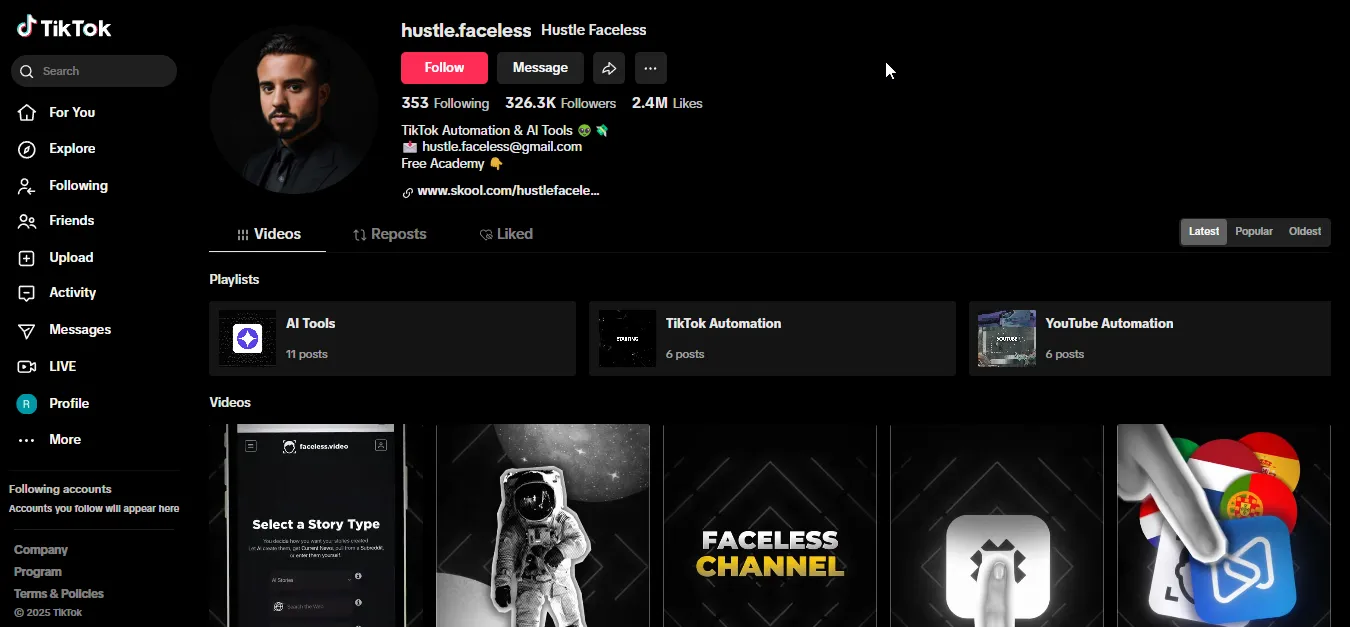Expand the Company footer section
This screenshot has width=1350, height=627.
(41, 550)
